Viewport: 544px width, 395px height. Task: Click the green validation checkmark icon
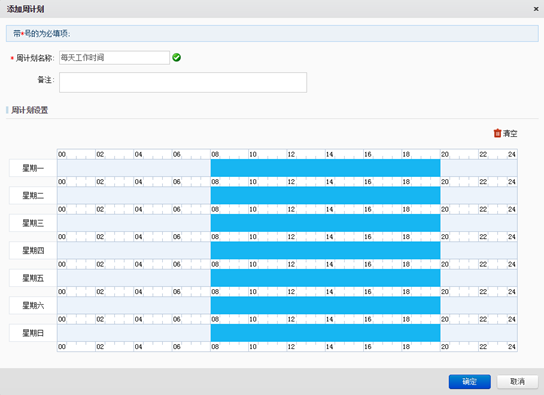coord(177,58)
